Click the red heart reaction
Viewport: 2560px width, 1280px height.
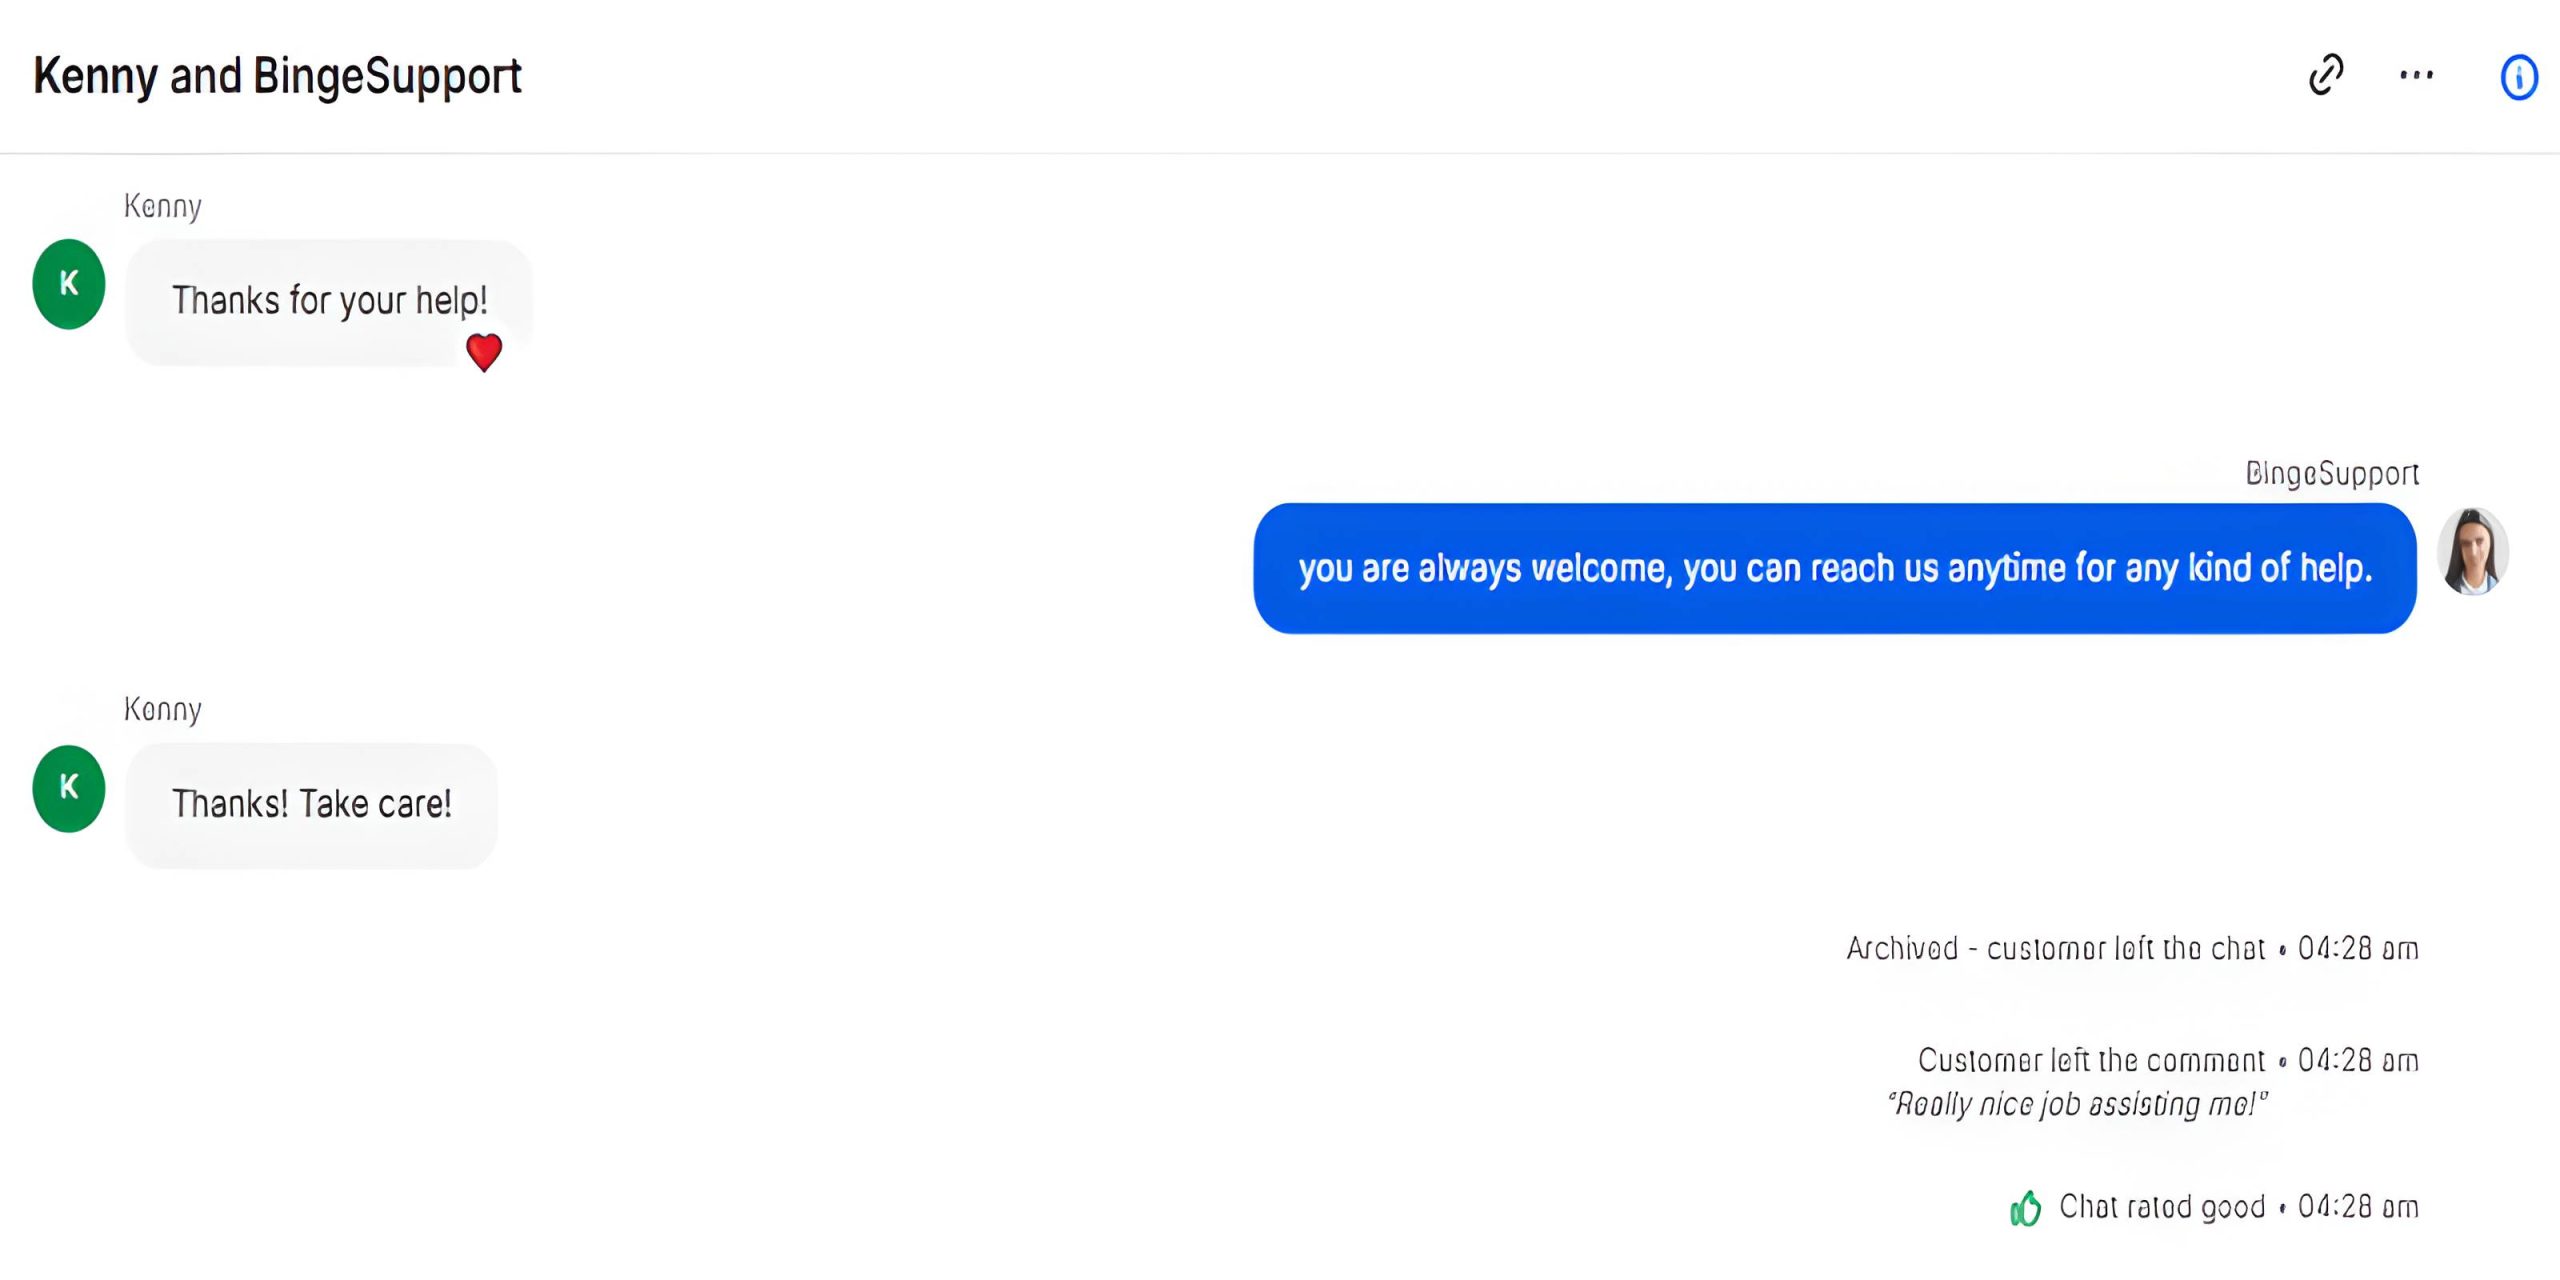[484, 352]
